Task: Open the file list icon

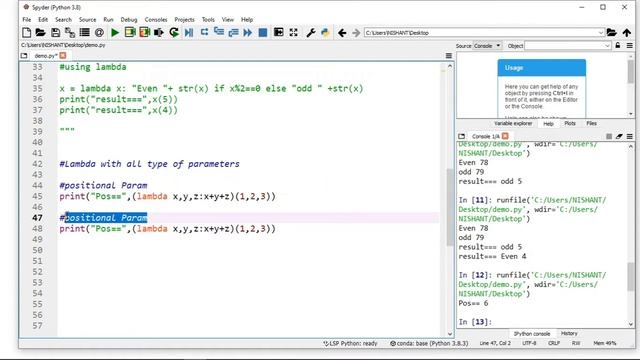Action: coord(84,33)
